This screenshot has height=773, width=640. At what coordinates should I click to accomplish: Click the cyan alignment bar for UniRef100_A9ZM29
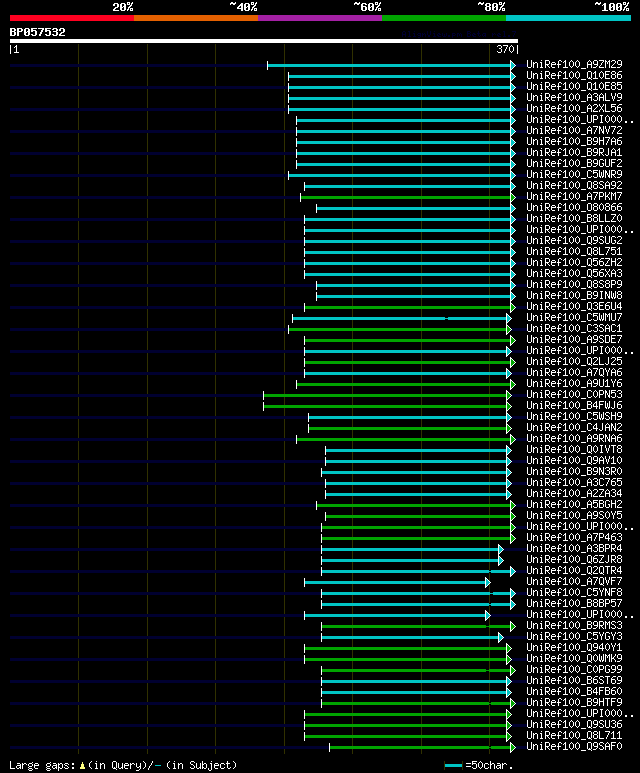[x=390, y=65]
